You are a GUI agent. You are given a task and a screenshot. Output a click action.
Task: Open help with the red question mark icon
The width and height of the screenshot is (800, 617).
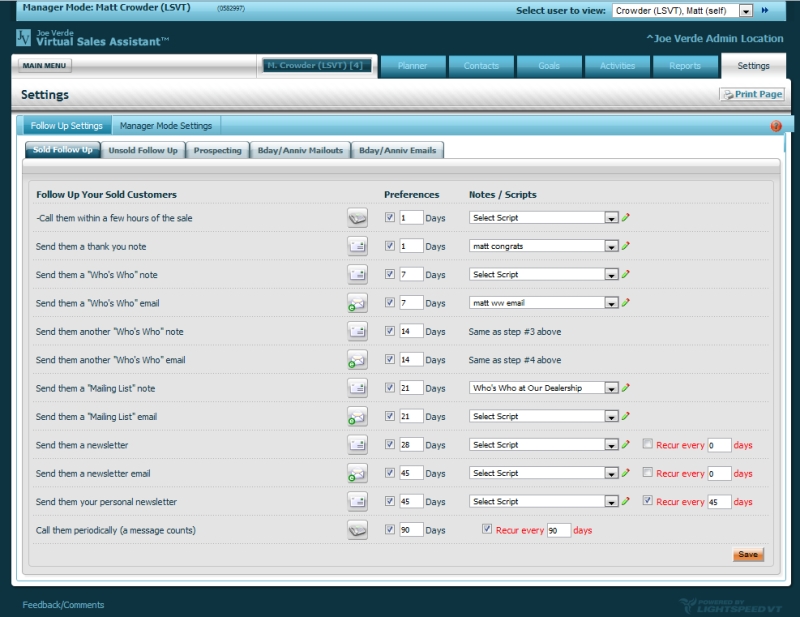point(776,126)
